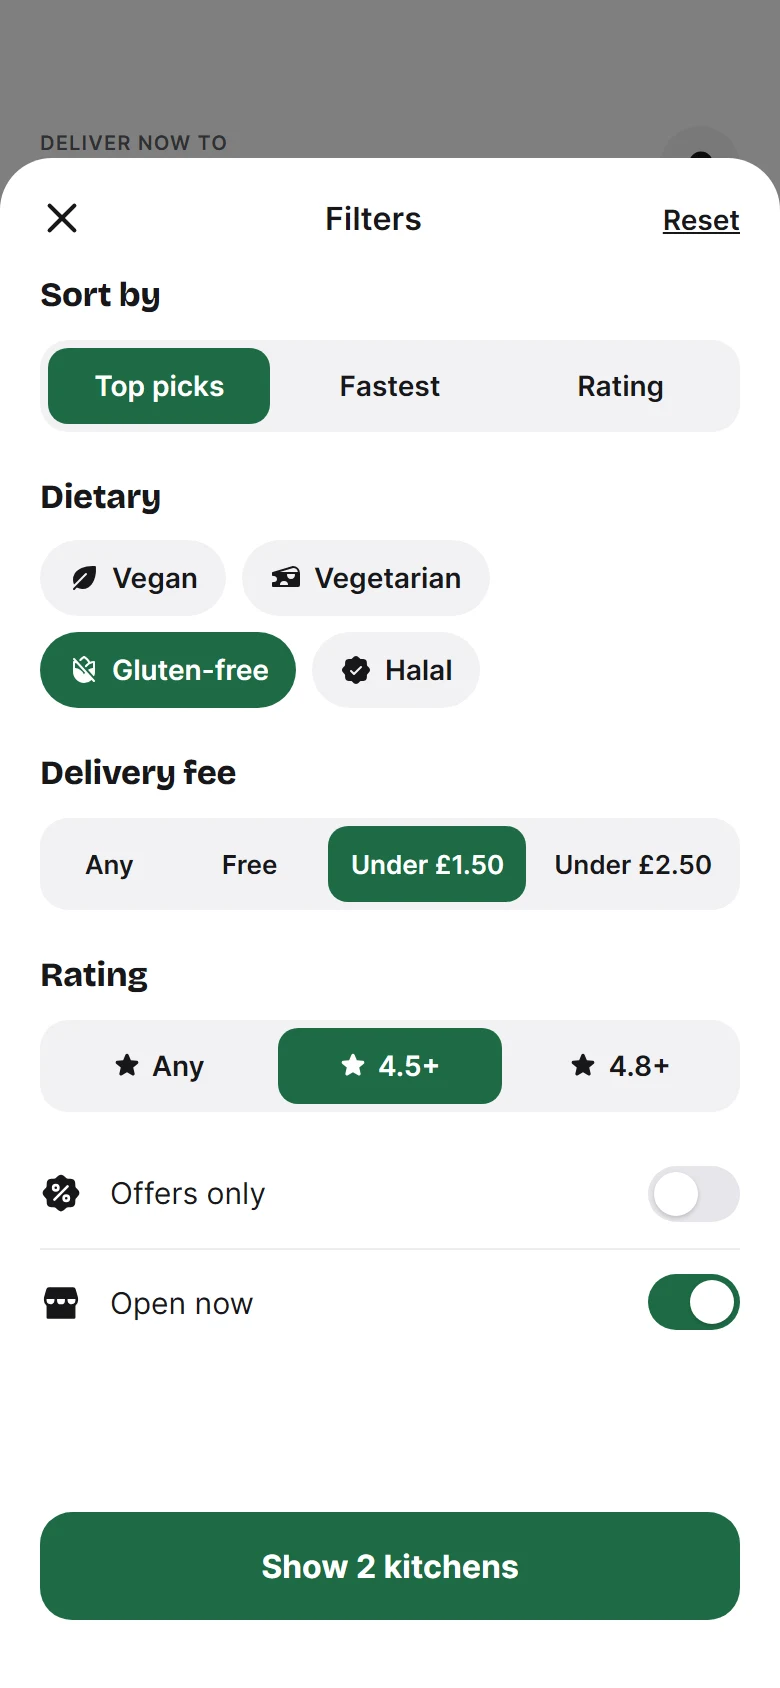Click the cheese icon on the Vegetarian chip
Image resolution: width=780 pixels, height=1688 pixels.
[286, 577]
